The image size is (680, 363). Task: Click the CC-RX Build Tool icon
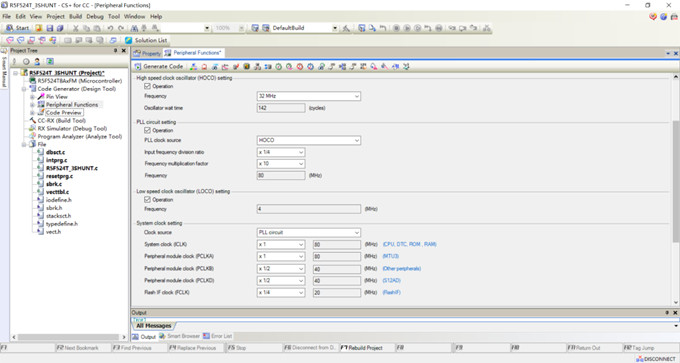point(33,121)
